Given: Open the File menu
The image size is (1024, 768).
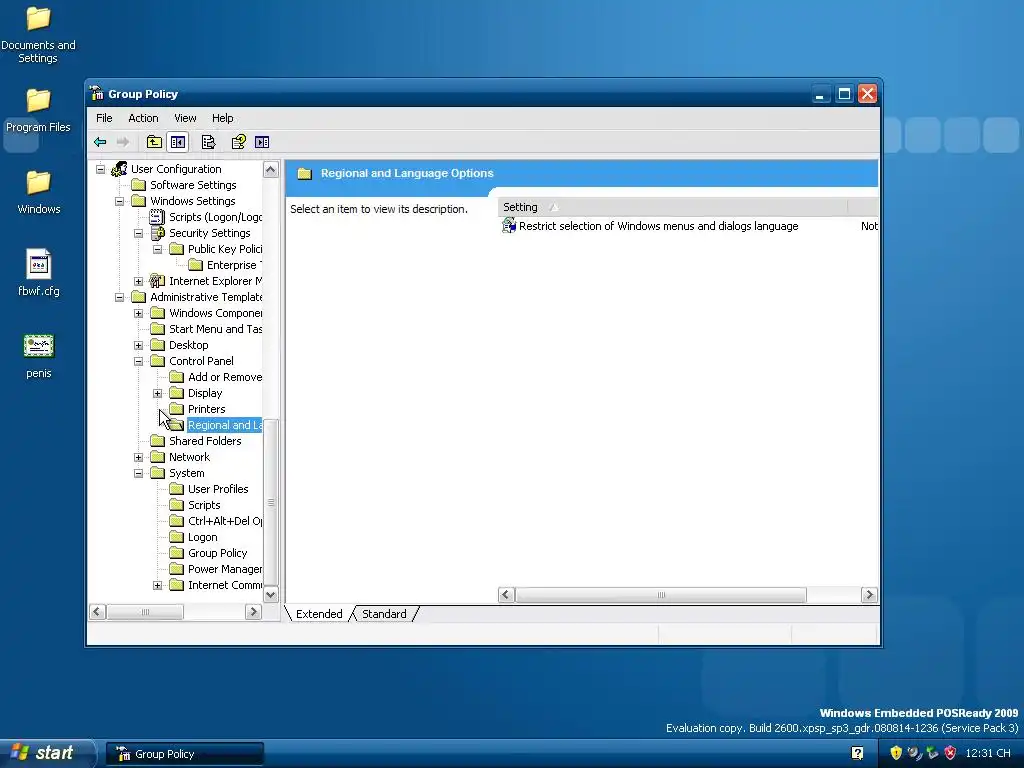Looking at the screenshot, I should click(x=104, y=118).
